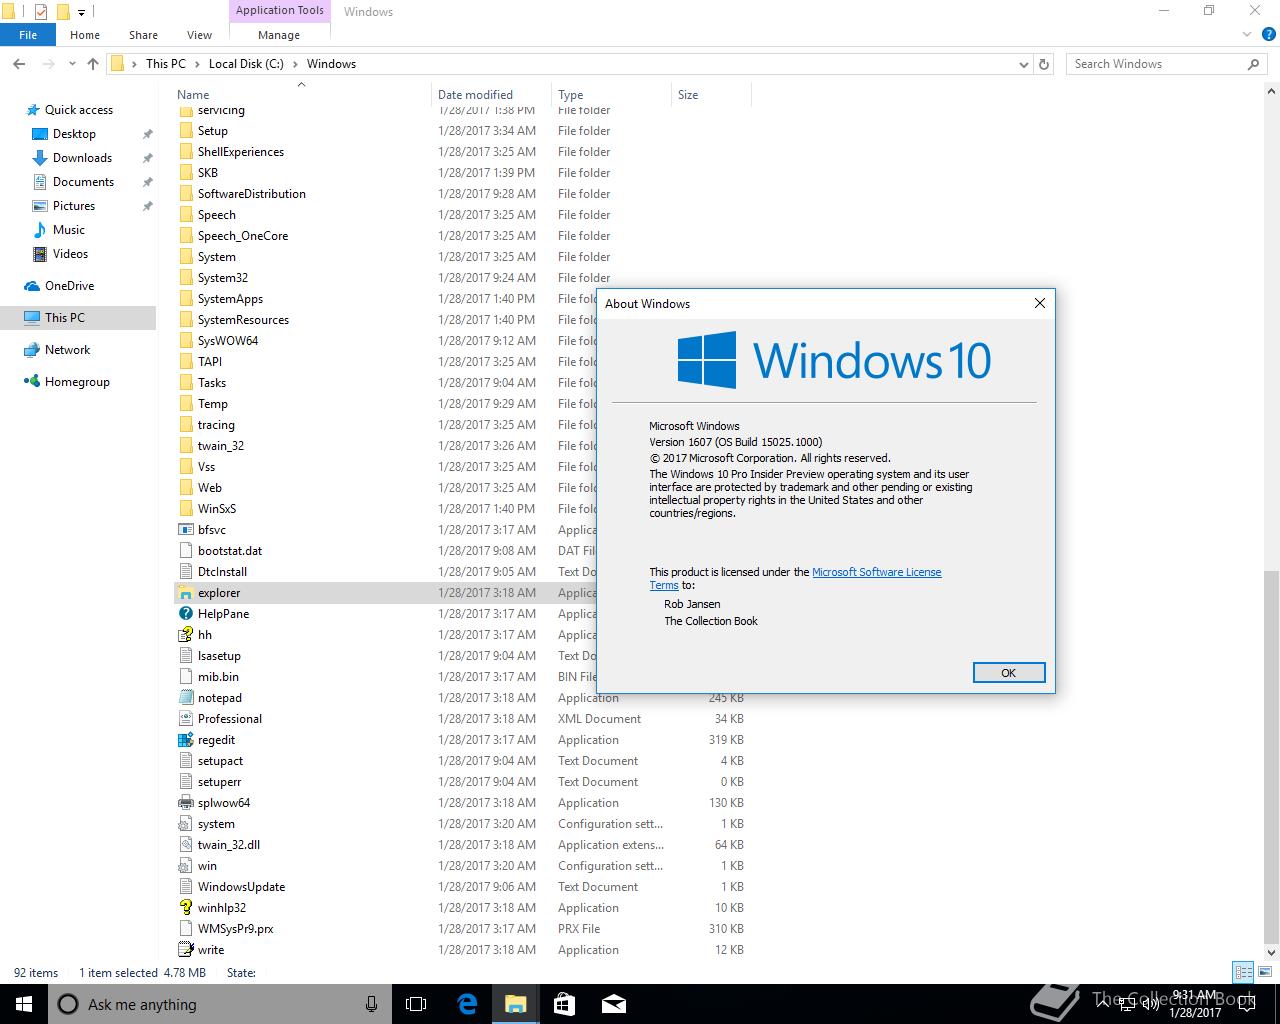Select the WMSysPr9.prx file
Image resolution: width=1280 pixels, height=1024 pixels.
pyautogui.click(x=236, y=929)
